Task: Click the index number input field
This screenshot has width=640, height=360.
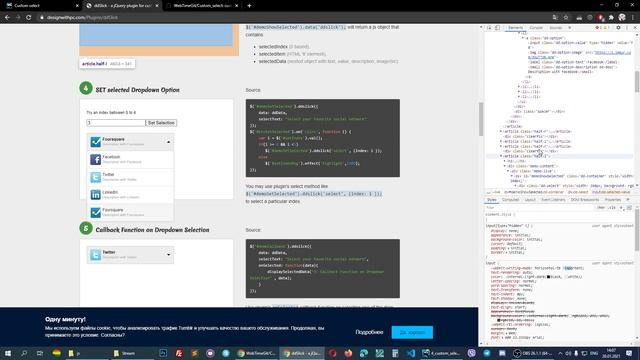Action: [x=116, y=123]
